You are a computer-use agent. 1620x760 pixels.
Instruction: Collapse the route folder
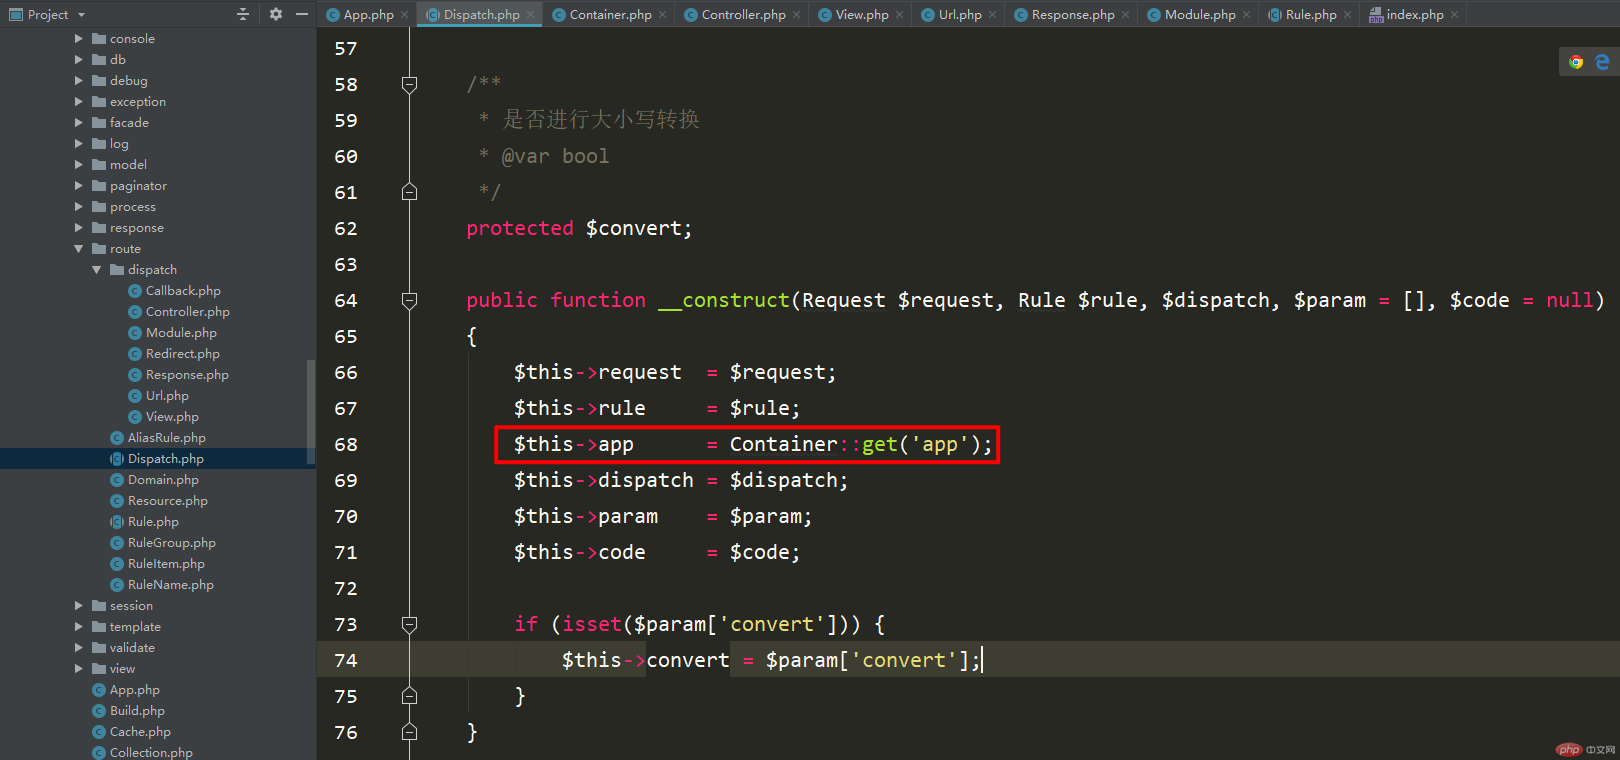(x=79, y=249)
